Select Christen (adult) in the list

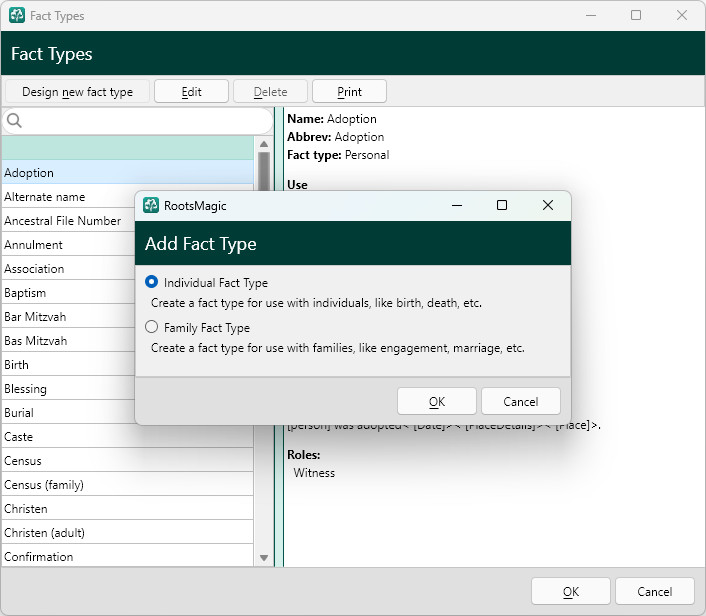[x=128, y=533]
